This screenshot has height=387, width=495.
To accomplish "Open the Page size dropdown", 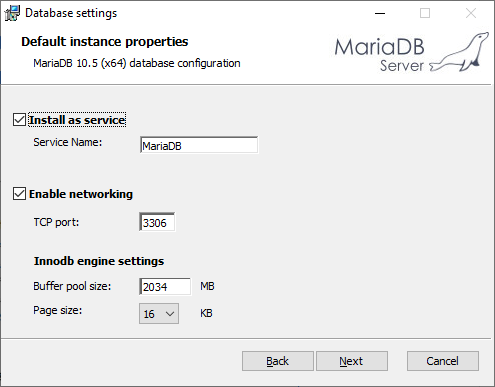I will coord(159,313).
